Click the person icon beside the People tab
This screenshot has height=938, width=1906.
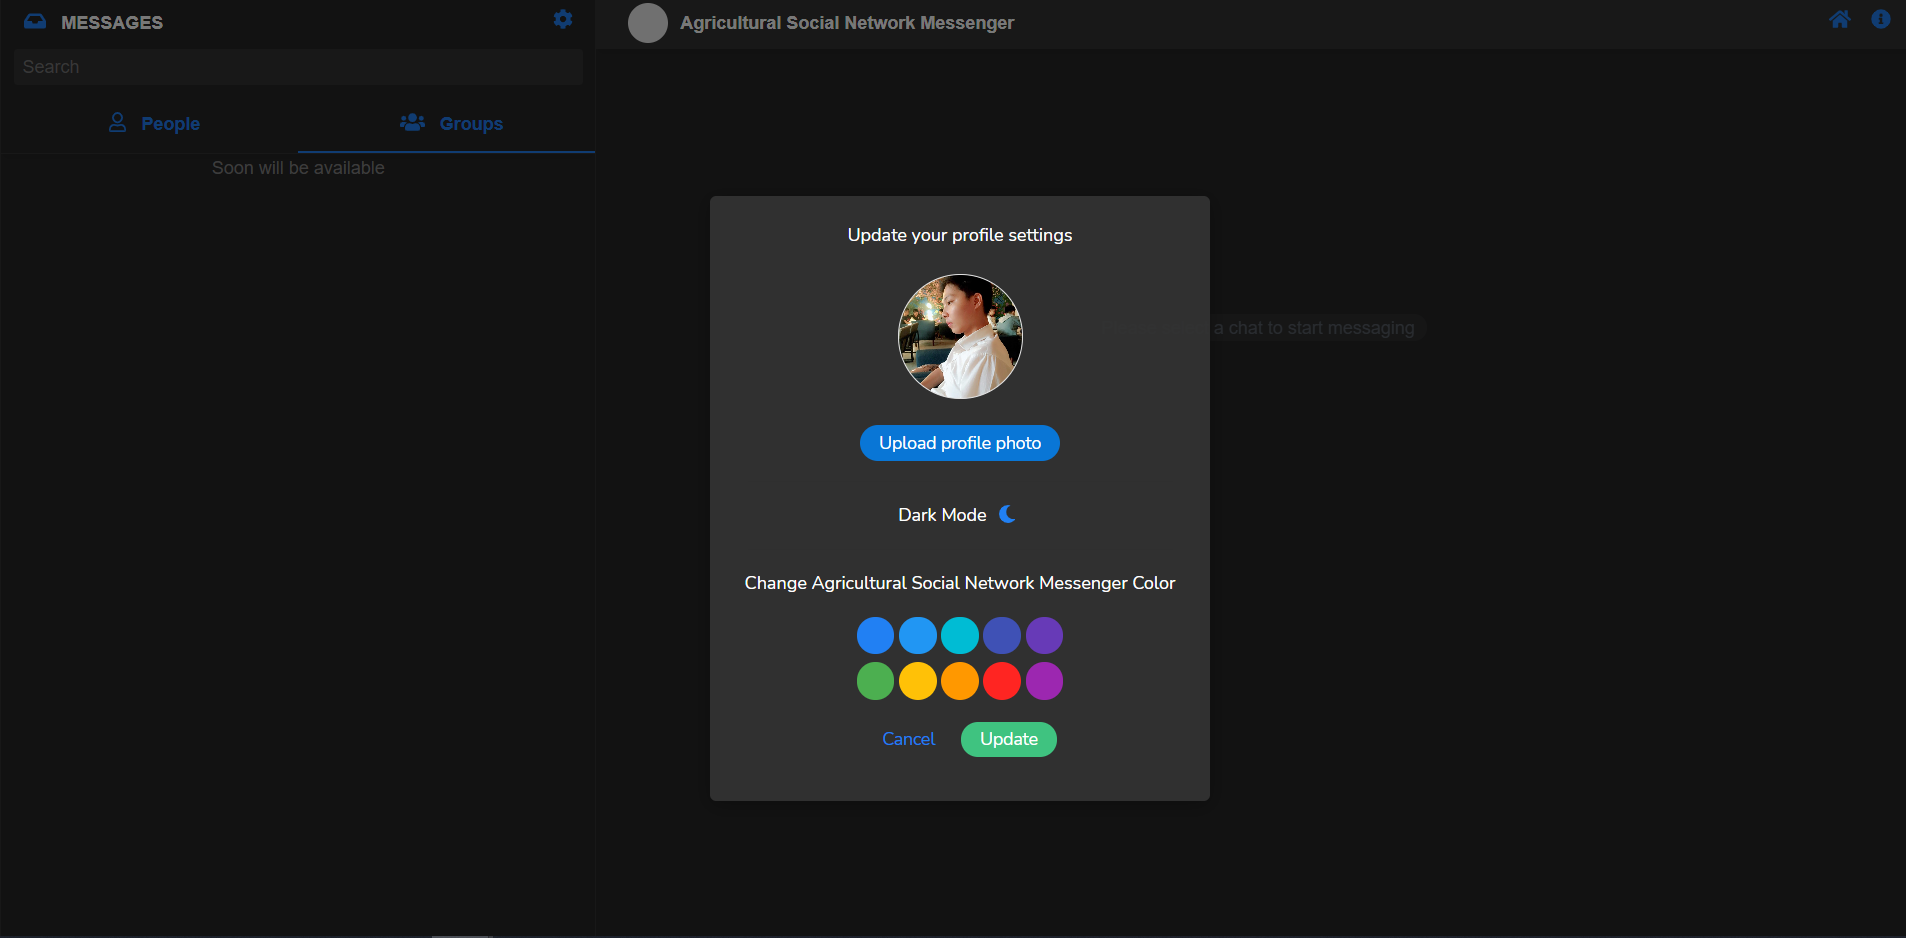117,122
